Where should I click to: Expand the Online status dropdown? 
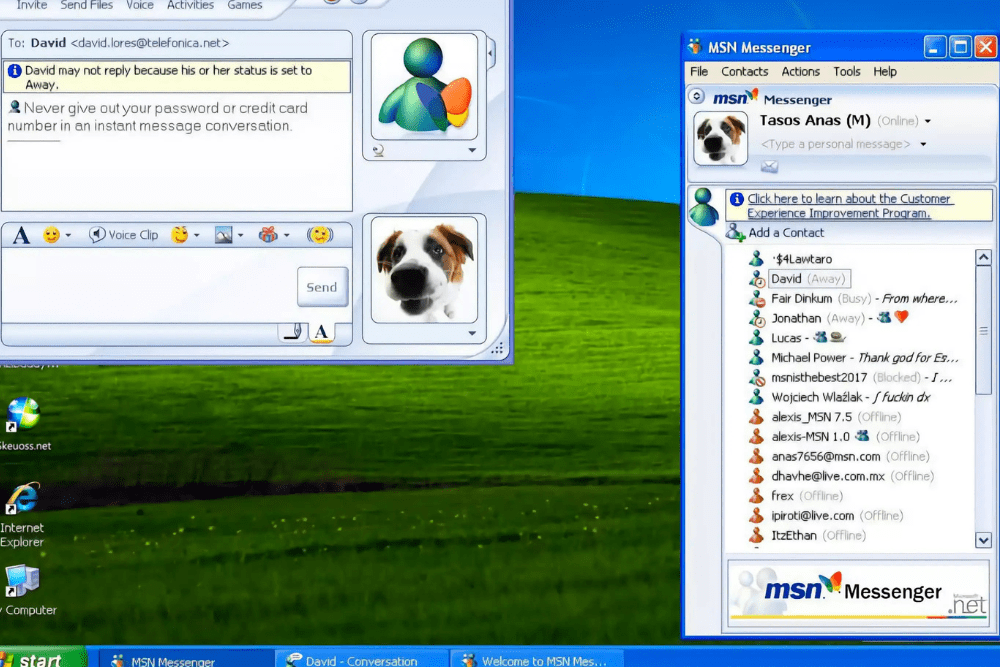coord(928,121)
